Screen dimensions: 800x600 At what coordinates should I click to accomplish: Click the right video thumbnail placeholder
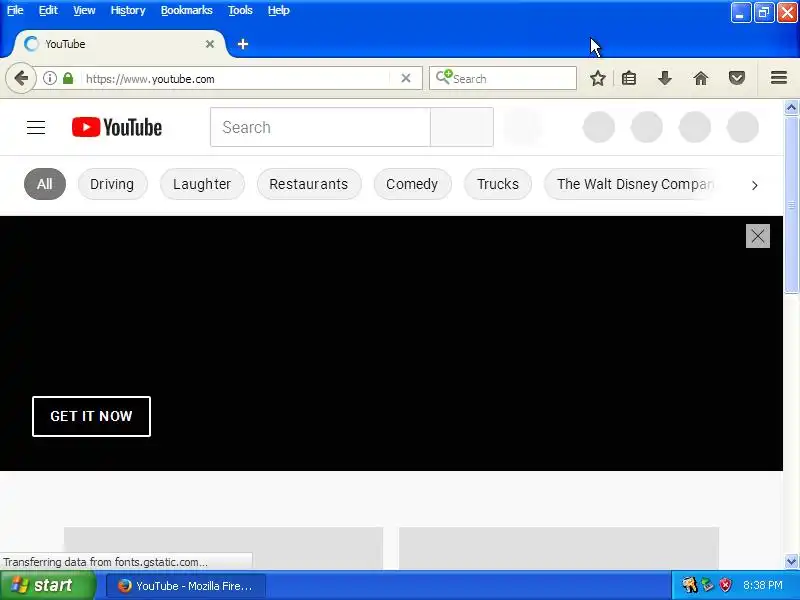[559, 548]
